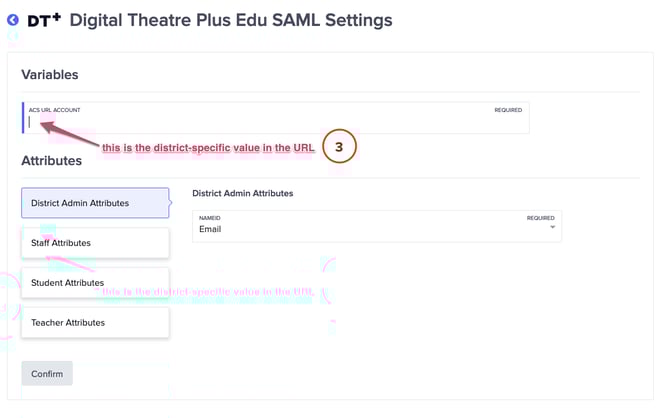Viewport: 670px width, 418px height.
Task: Click the NAMEID field label
Action: pyautogui.click(x=210, y=217)
